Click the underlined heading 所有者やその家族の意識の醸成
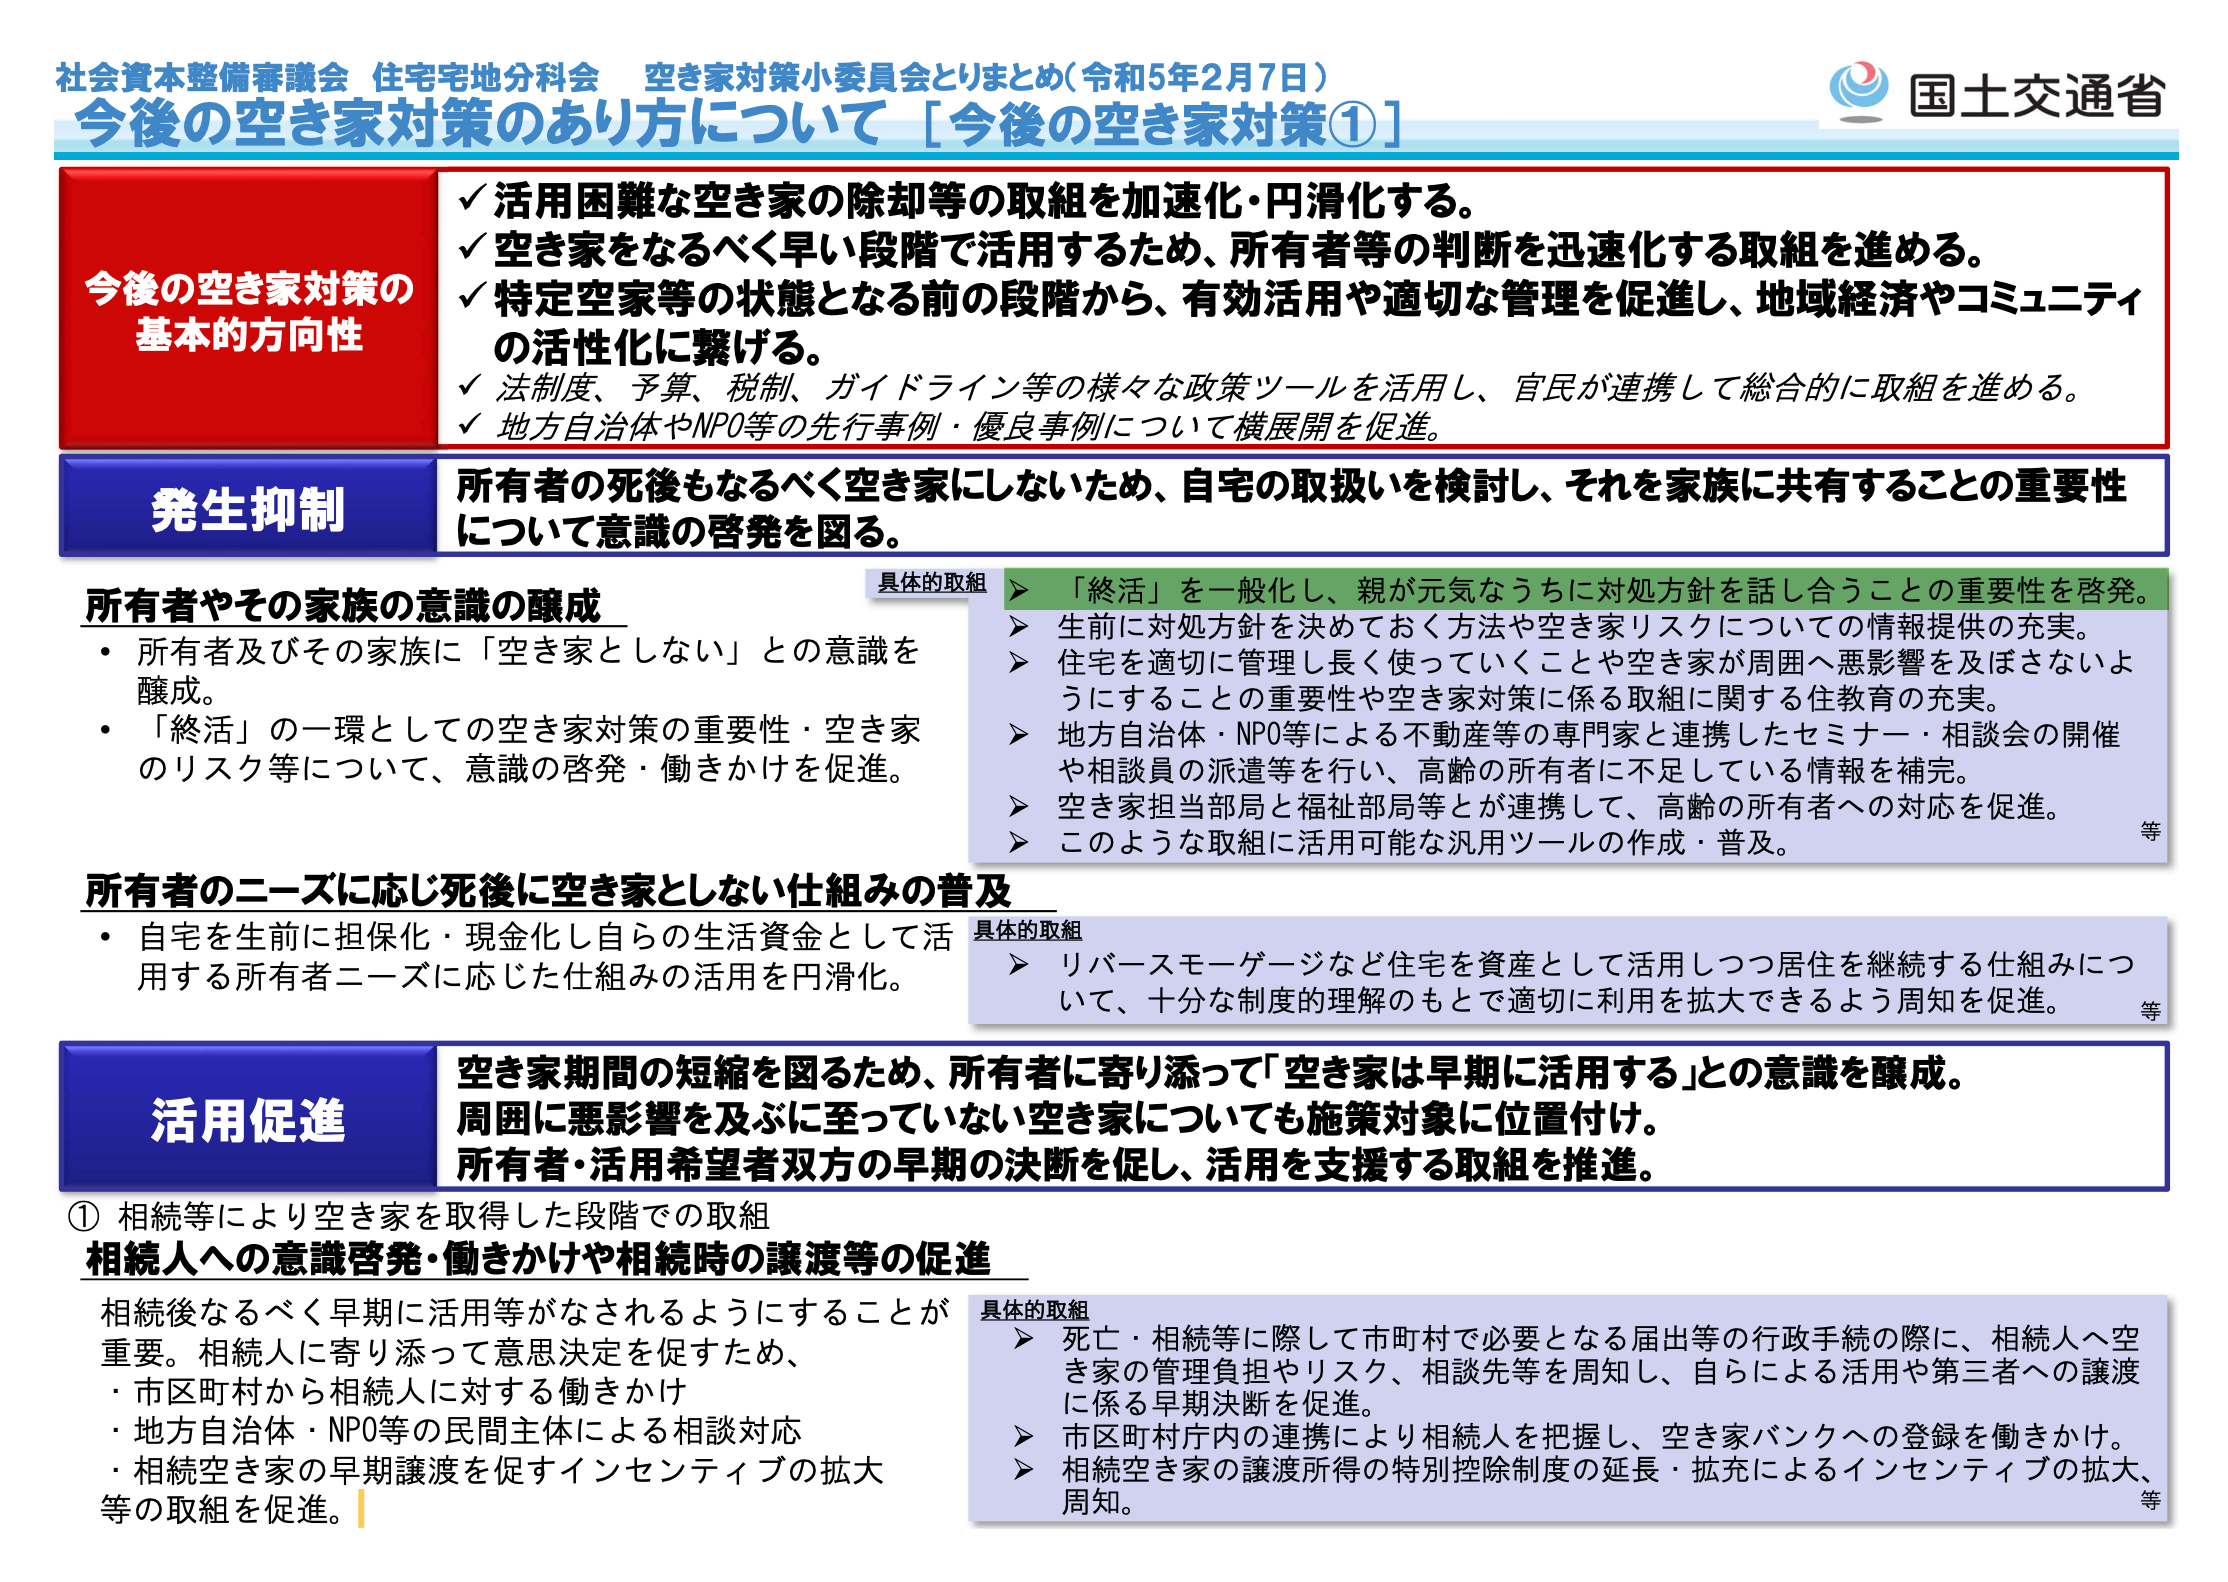Screen dimensions: 2228x1582 343,606
